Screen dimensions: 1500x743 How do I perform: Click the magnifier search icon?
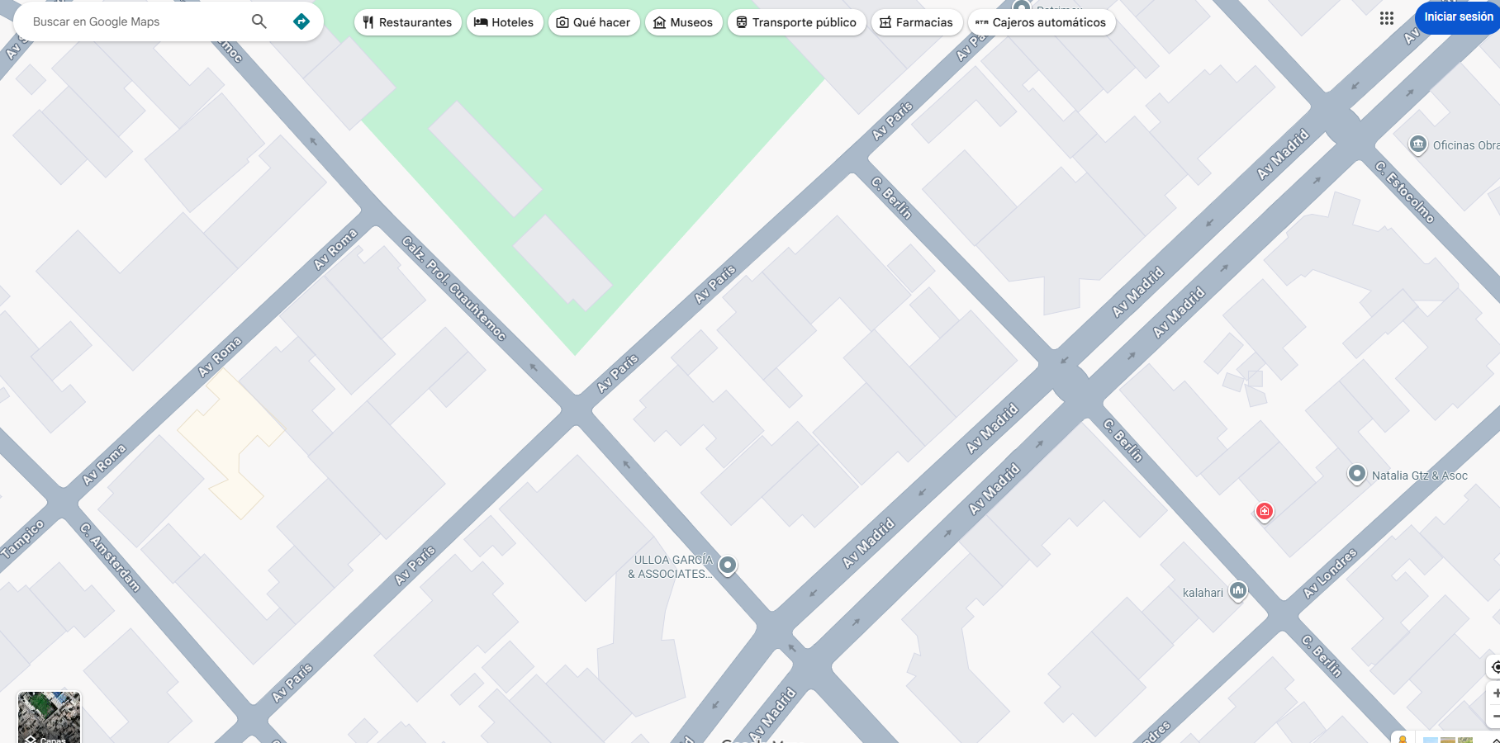point(259,21)
